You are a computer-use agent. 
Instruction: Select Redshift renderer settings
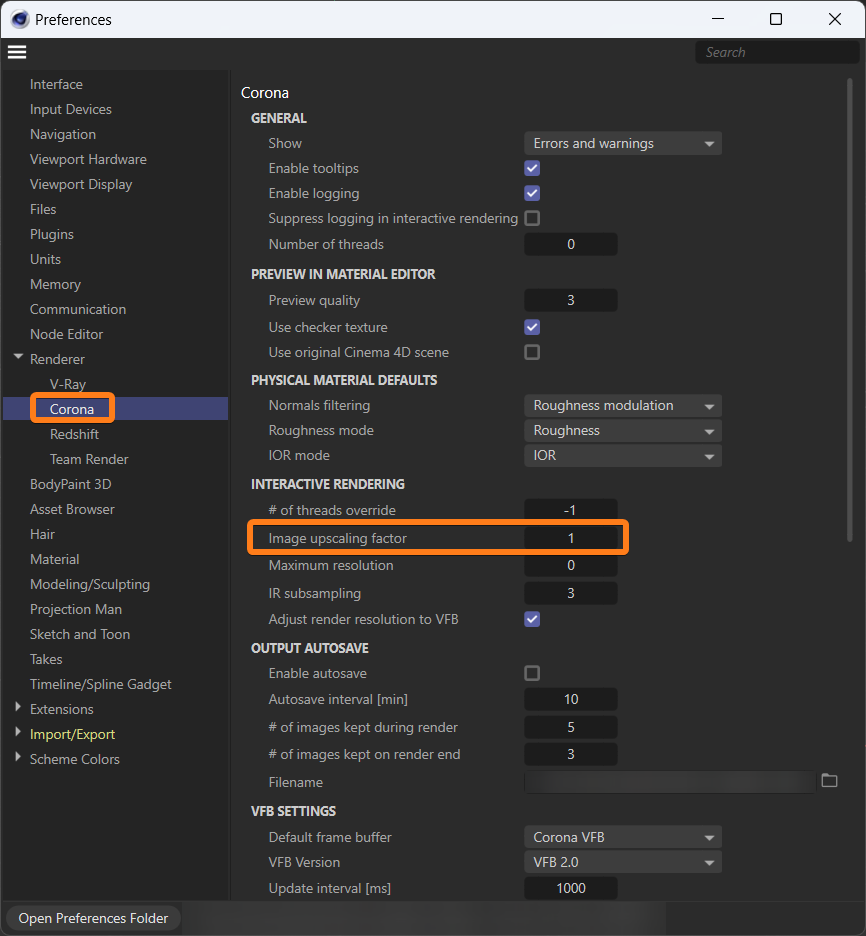tap(75, 435)
